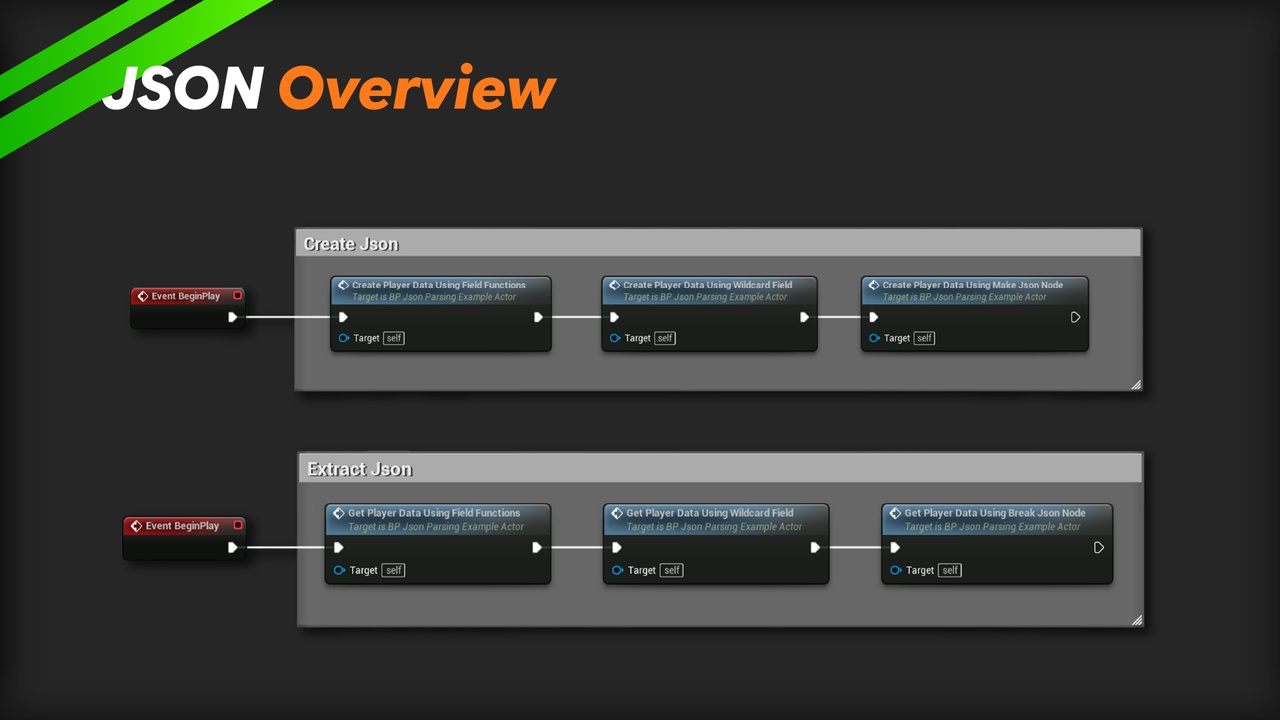The height and width of the screenshot is (720, 1280).
Task: Click the Target pin of Create Player Data Using Make Json Node
Action: coord(874,338)
